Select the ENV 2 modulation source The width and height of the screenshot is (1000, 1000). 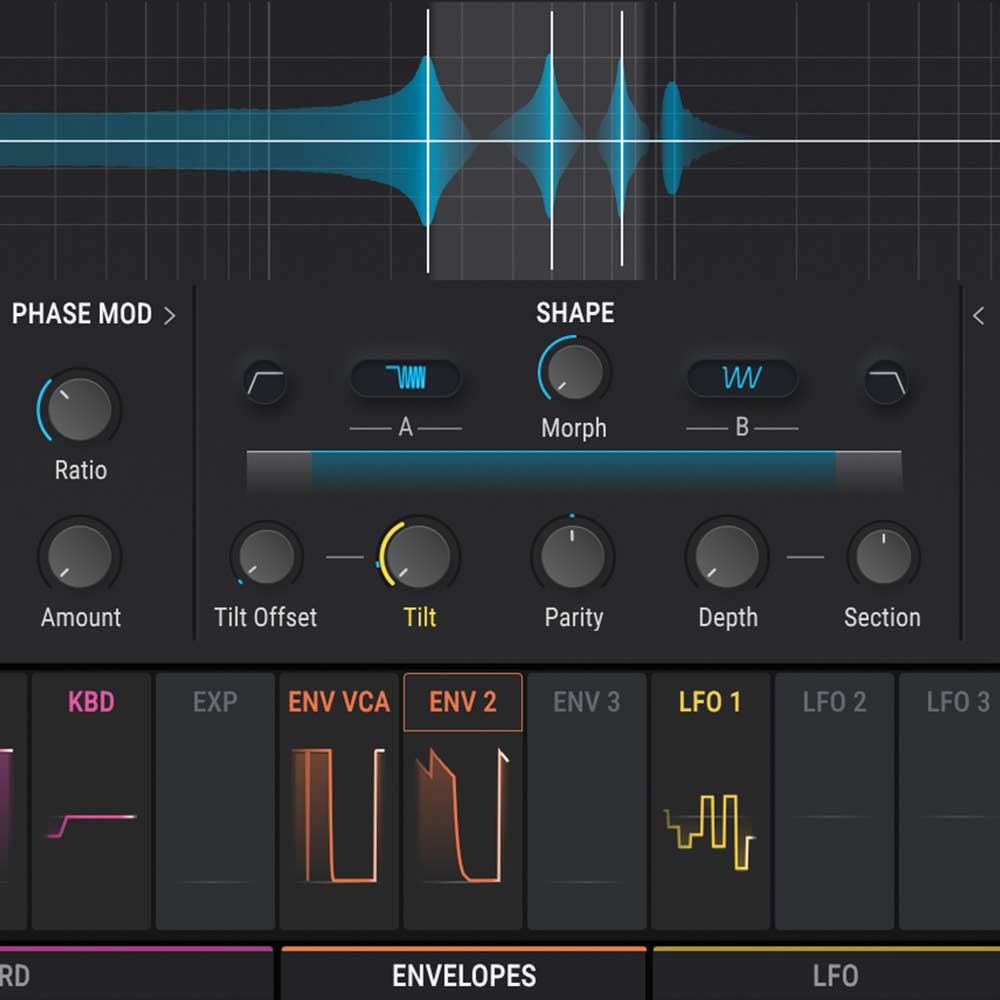point(463,702)
